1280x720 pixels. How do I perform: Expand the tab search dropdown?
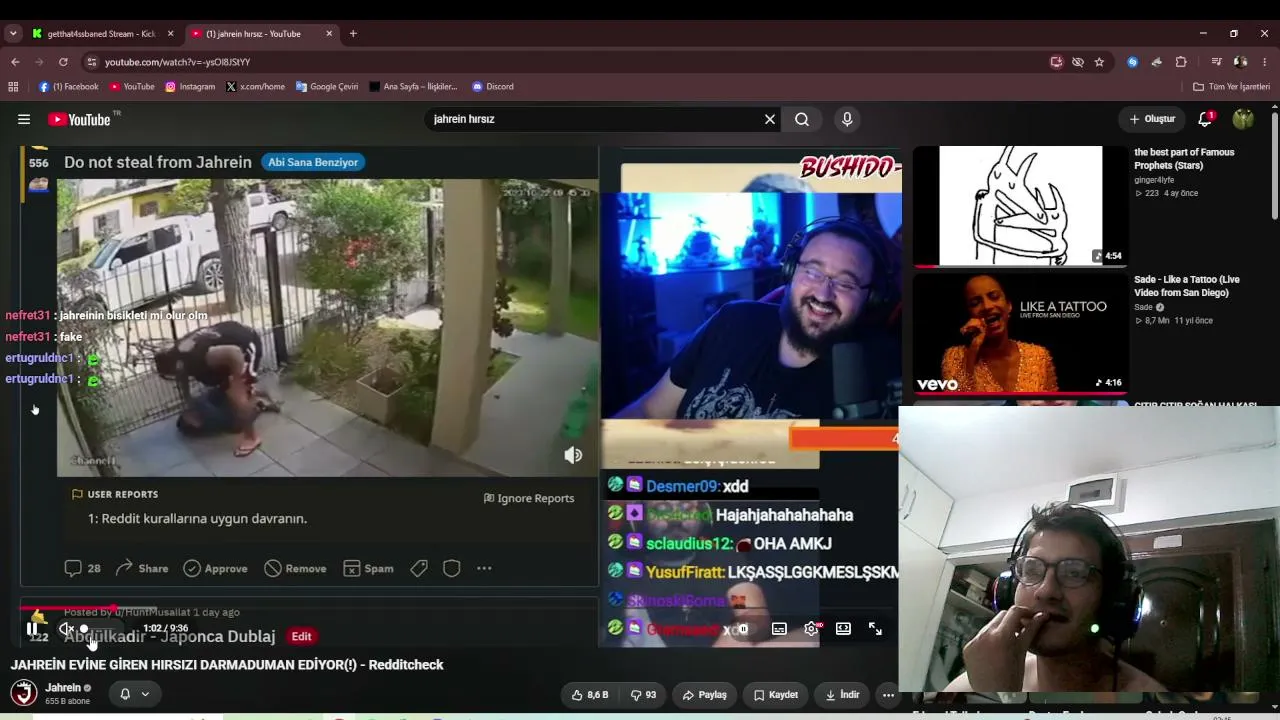13,34
